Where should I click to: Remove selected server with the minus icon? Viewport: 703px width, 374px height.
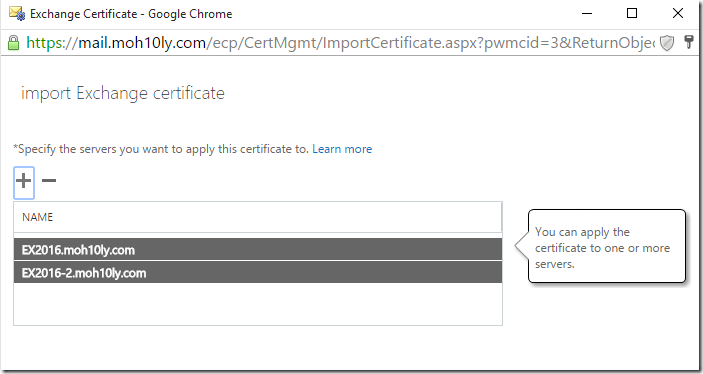click(49, 181)
